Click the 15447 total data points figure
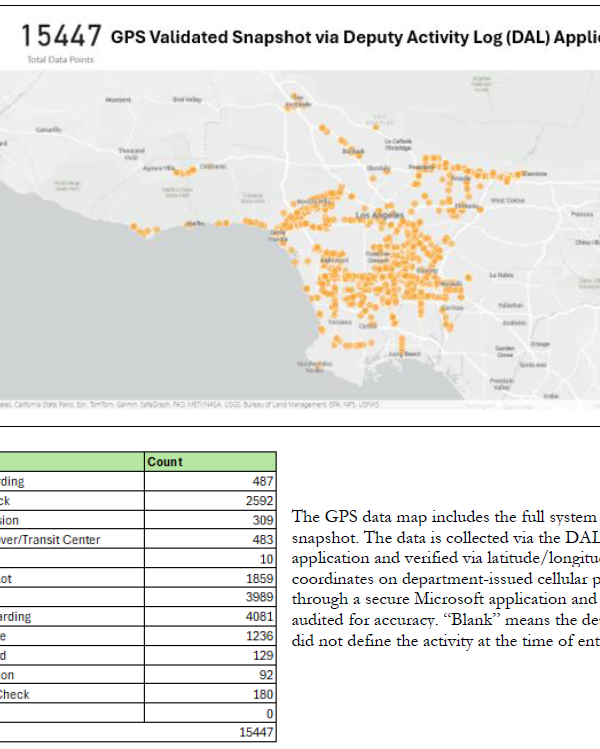The width and height of the screenshot is (600, 749). [x=61, y=37]
